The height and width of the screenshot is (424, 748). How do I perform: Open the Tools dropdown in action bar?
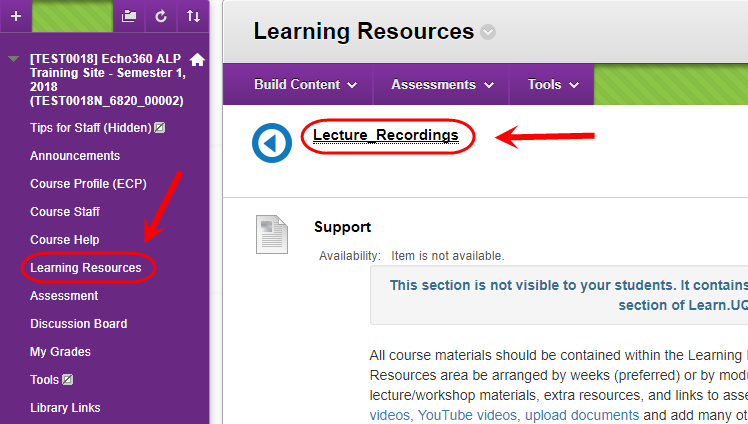(553, 84)
